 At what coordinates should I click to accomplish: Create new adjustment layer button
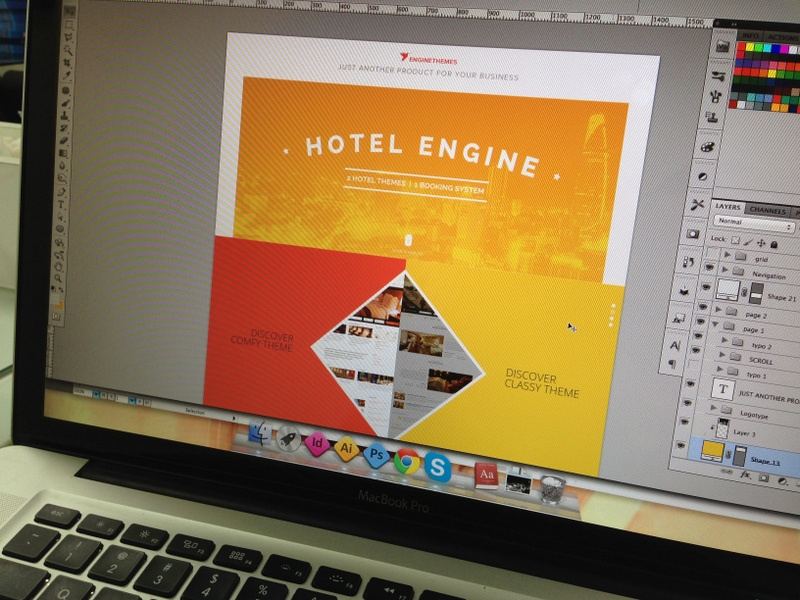pos(782,481)
